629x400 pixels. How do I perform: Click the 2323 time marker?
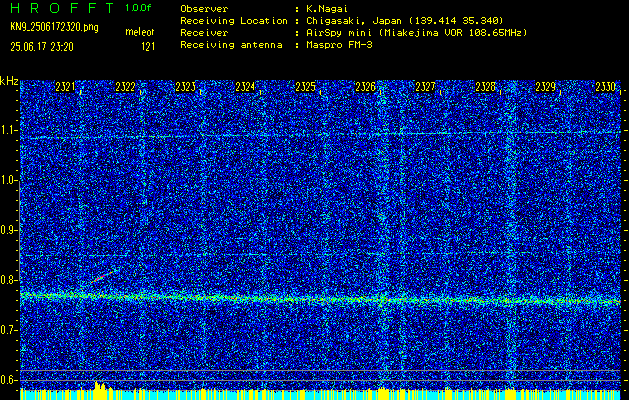[185, 87]
